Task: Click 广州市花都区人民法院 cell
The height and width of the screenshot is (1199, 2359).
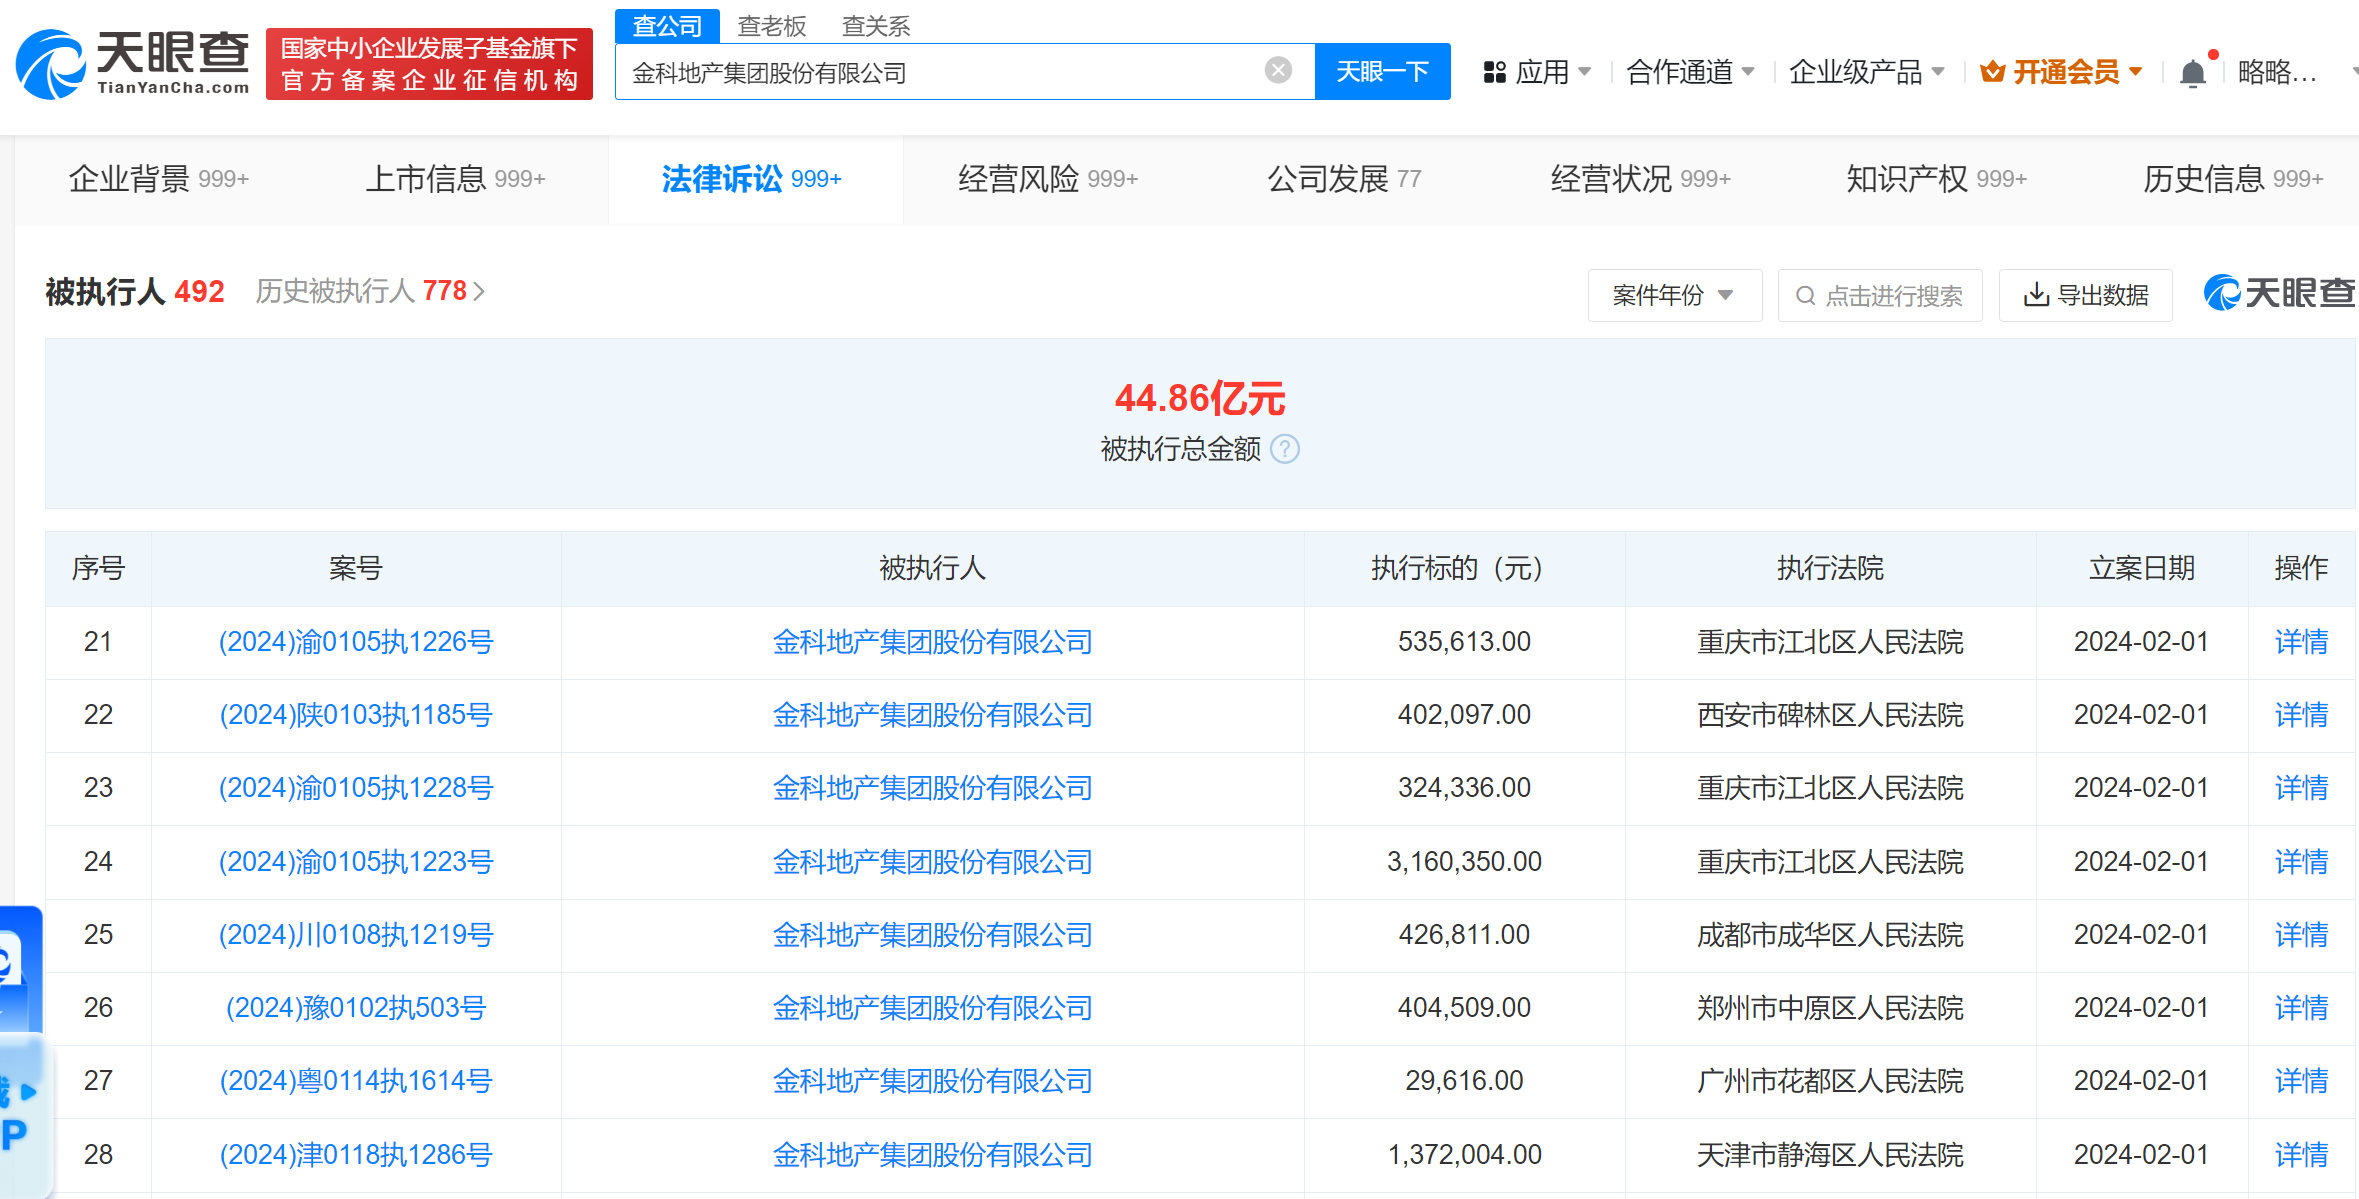Action: coord(1830,1081)
